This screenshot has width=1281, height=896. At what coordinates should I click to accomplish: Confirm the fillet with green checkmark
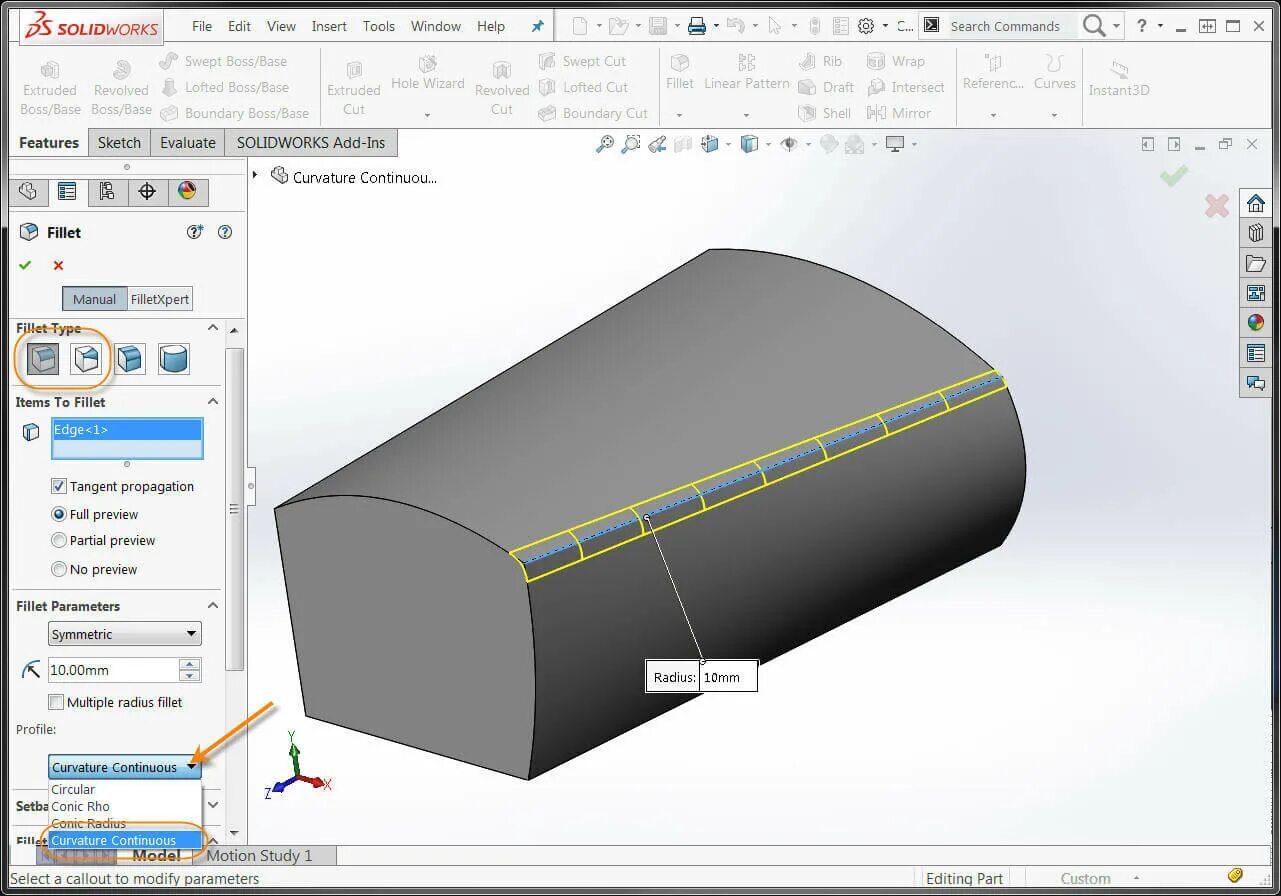[25, 265]
